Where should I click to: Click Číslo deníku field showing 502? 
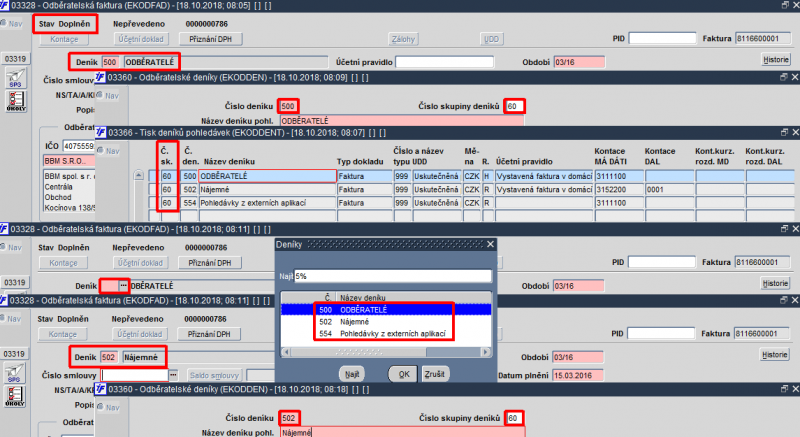click(x=289, y=418)
